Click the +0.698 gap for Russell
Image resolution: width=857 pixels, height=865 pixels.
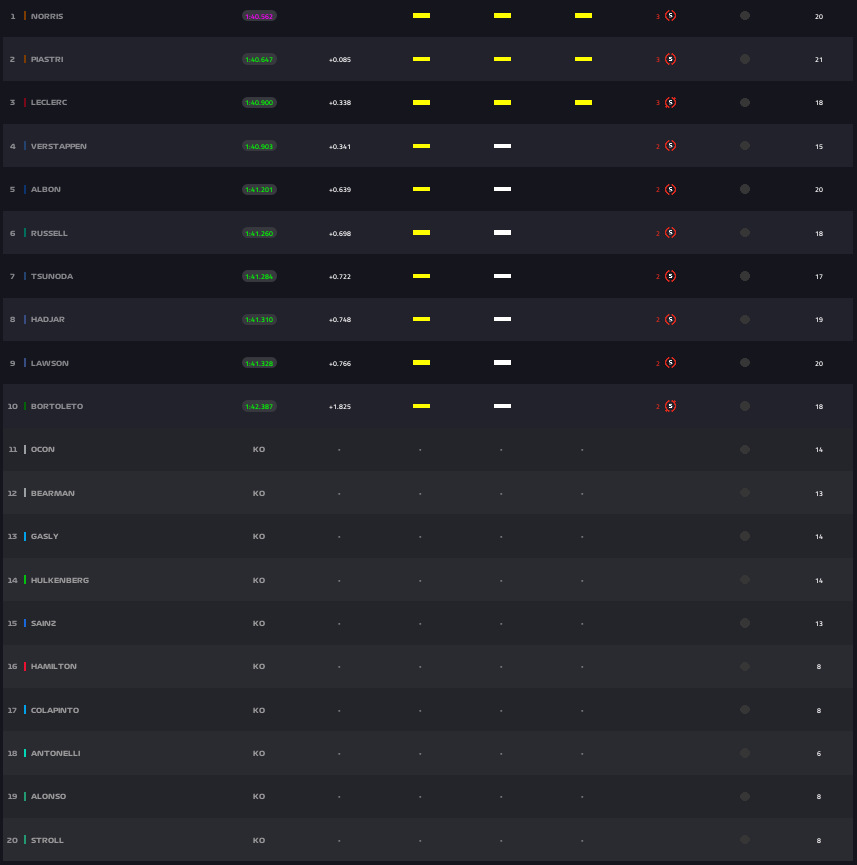click(340, 233)
